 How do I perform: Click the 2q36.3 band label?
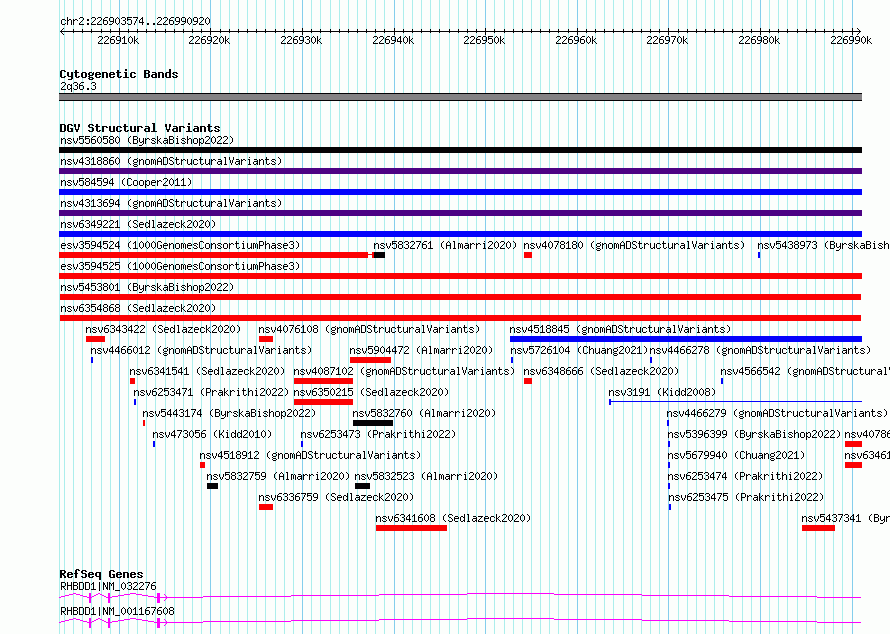pyautogui.click(x=78, y=86)
